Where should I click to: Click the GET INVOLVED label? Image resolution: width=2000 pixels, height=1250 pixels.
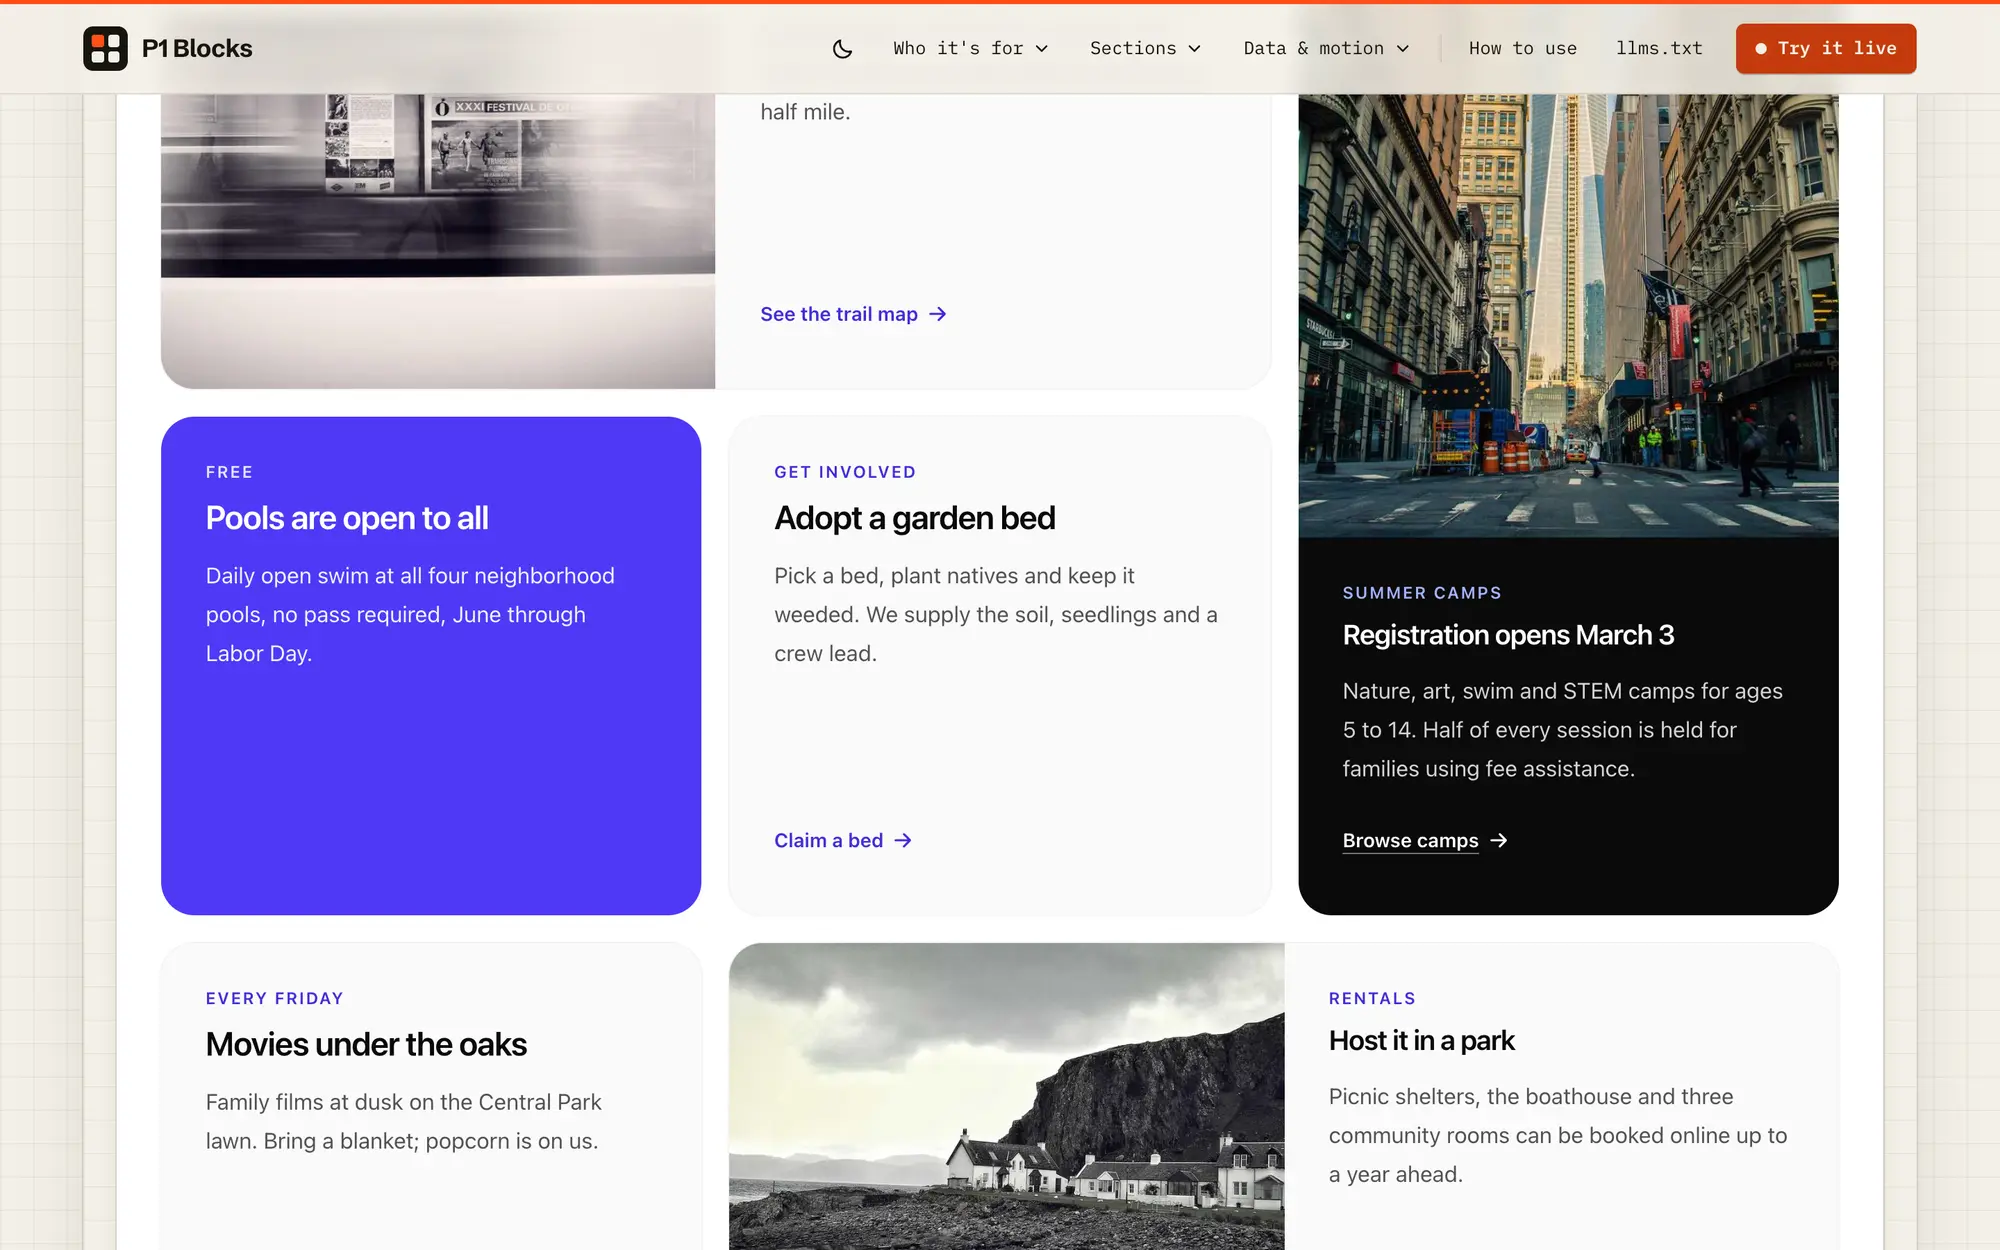click(845, 472)
